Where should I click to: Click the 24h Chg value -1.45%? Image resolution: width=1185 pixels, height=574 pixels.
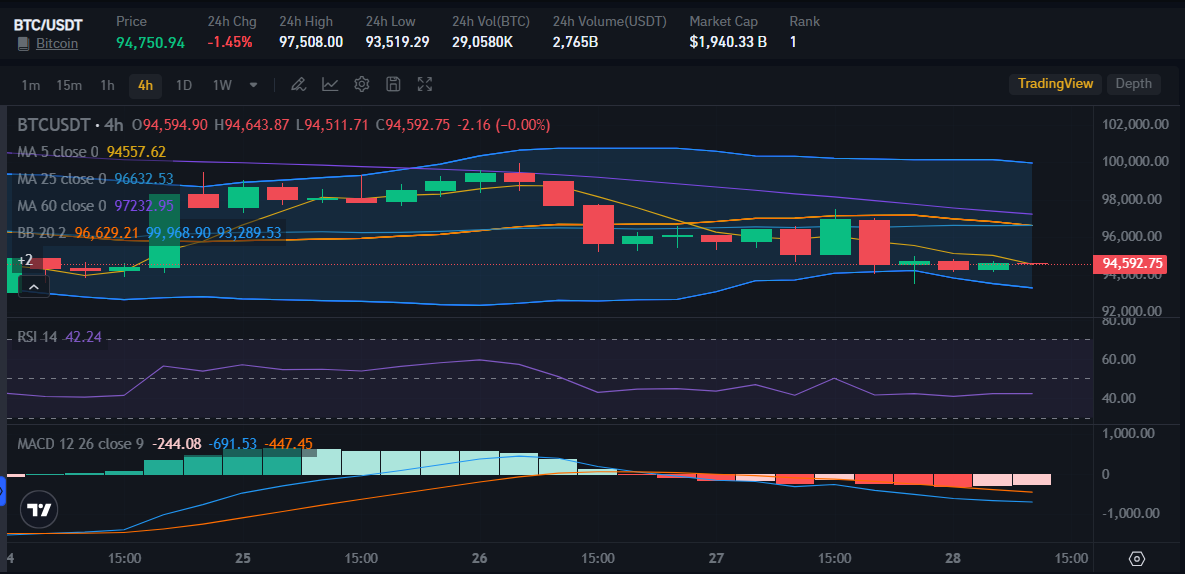pyautogui.click(x=230, y=42)
